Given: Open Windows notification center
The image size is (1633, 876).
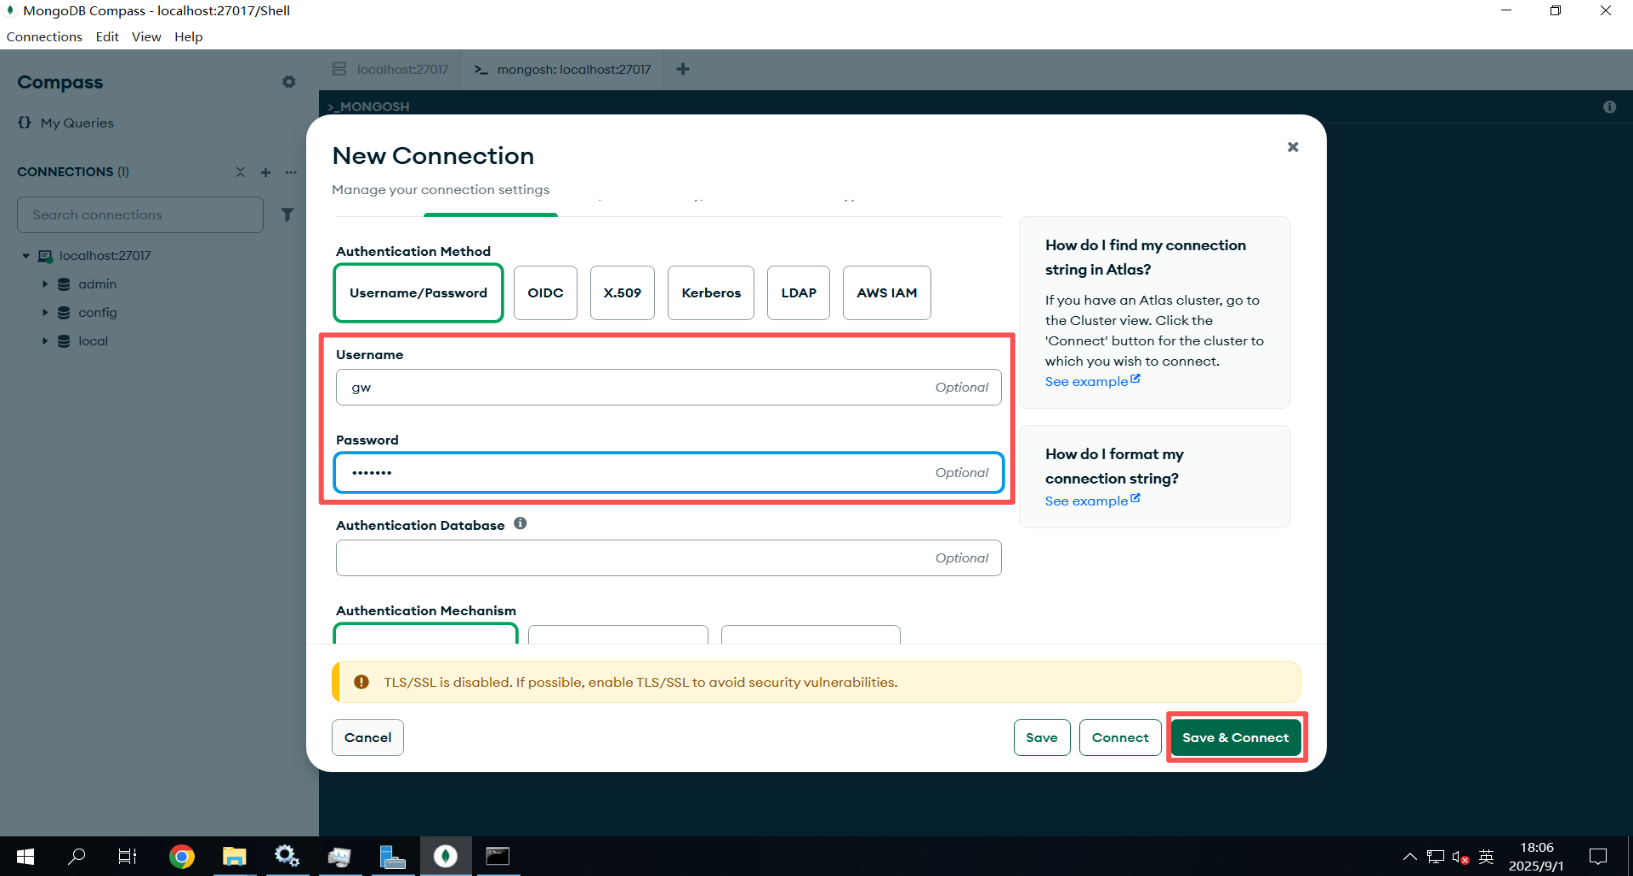Looking at the screenshot, I should 1599,857.
